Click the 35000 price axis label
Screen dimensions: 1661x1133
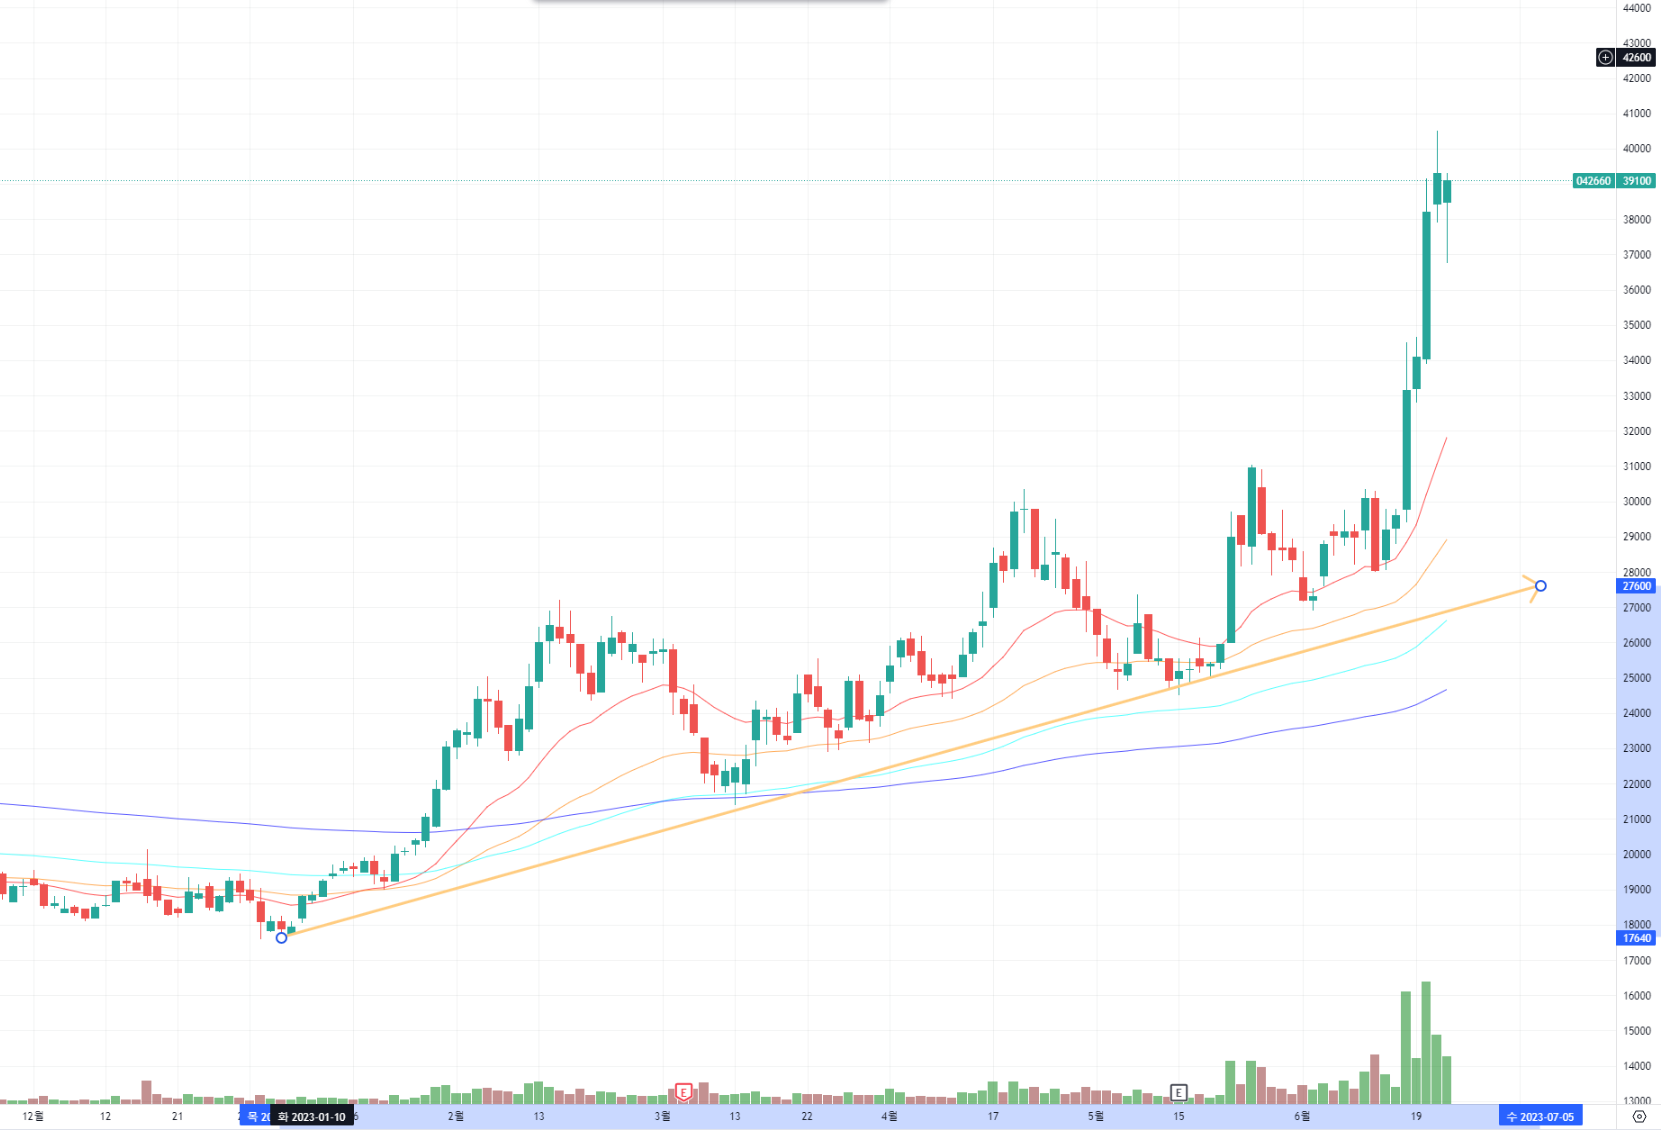1637,325
